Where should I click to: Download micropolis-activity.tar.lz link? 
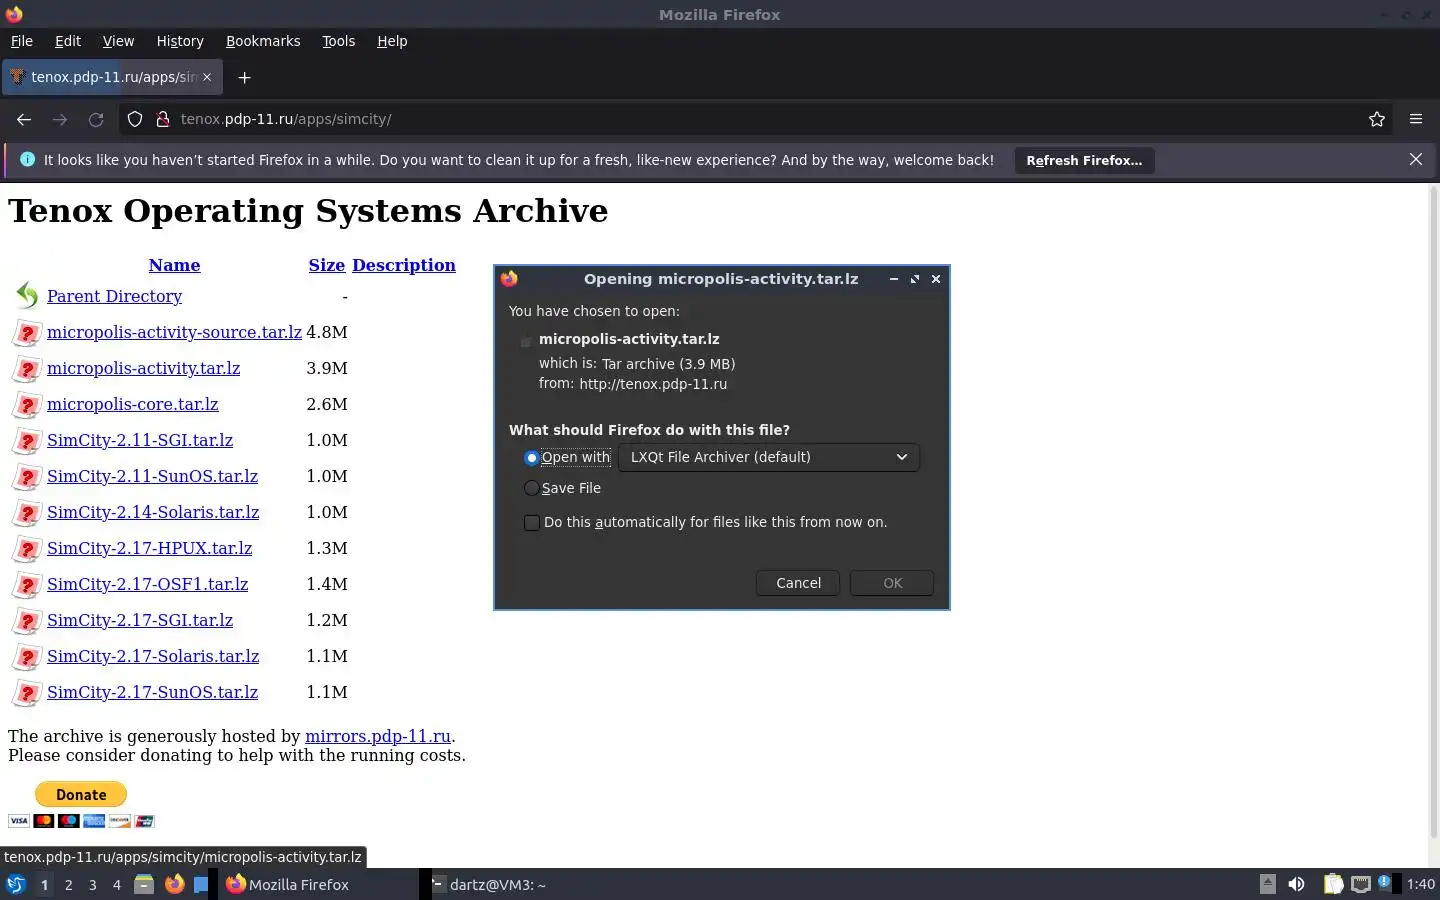coord(143,368)
